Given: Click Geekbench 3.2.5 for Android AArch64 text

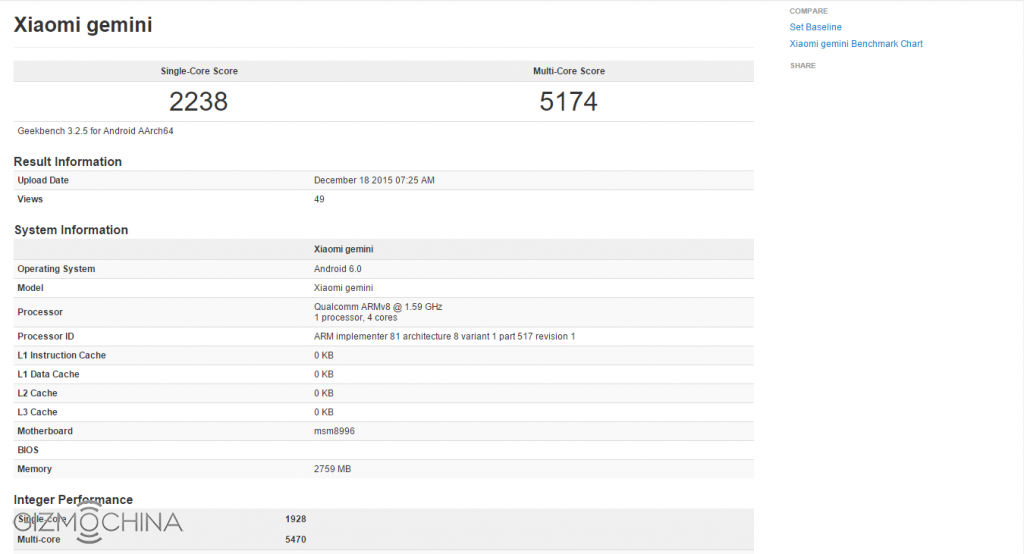Looking at the screenshot, I should [95, 131].
